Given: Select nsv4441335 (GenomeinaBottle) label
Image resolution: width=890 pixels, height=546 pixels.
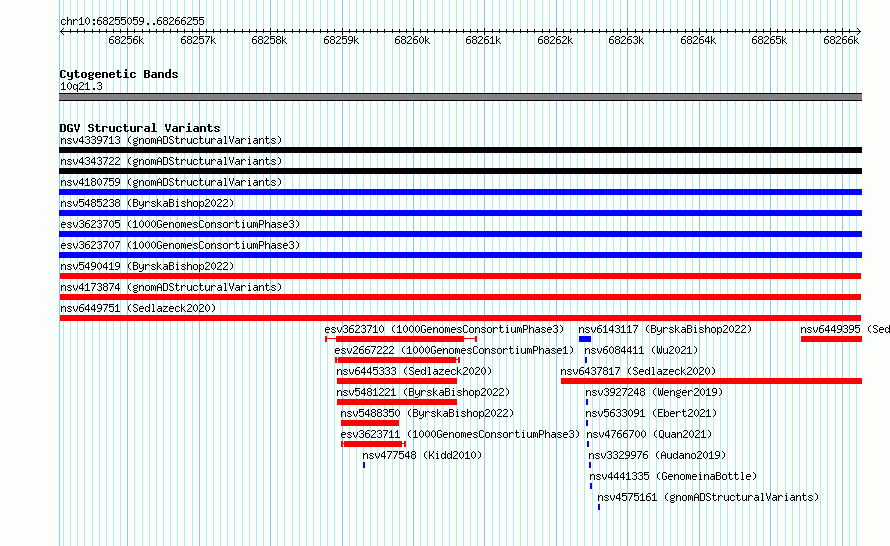Looking at the screenshot, I should pos(673,476).
